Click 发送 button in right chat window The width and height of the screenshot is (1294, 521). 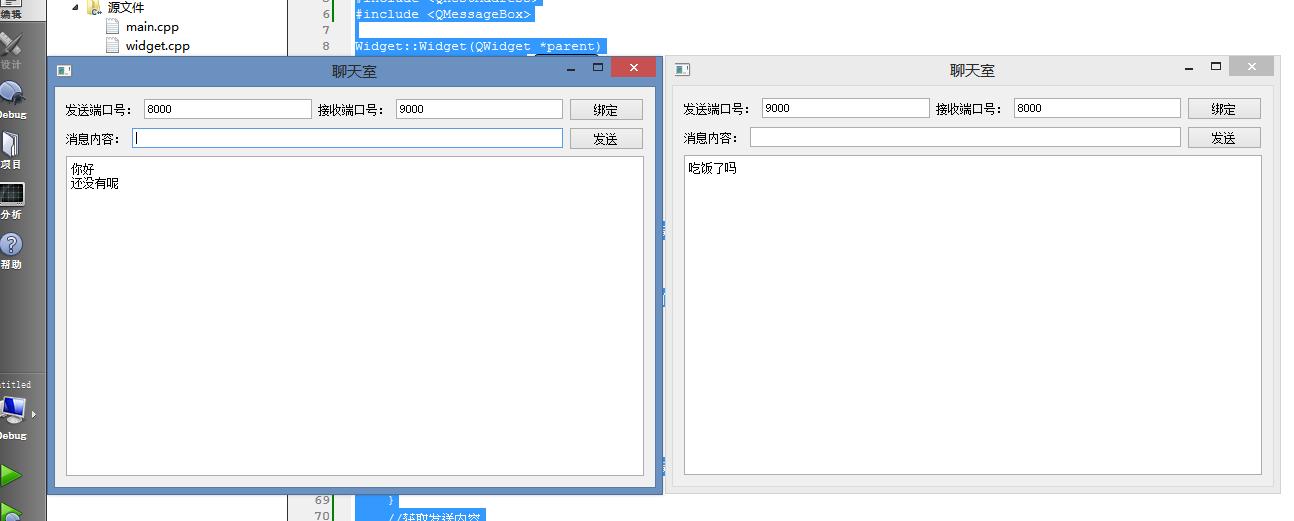[1224, 138]
